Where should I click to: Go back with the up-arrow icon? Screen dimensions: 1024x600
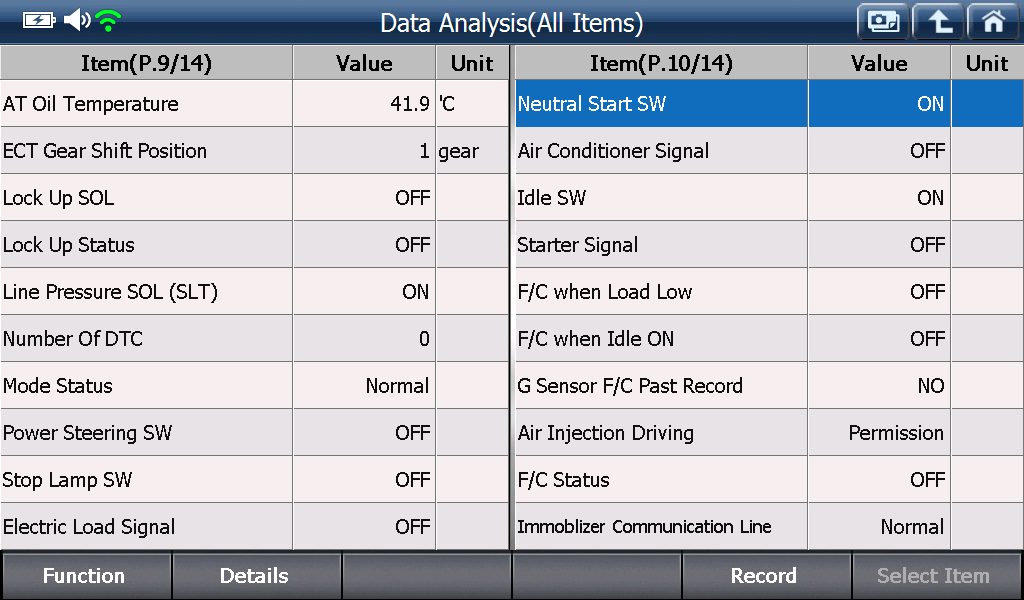click(938, 22)
